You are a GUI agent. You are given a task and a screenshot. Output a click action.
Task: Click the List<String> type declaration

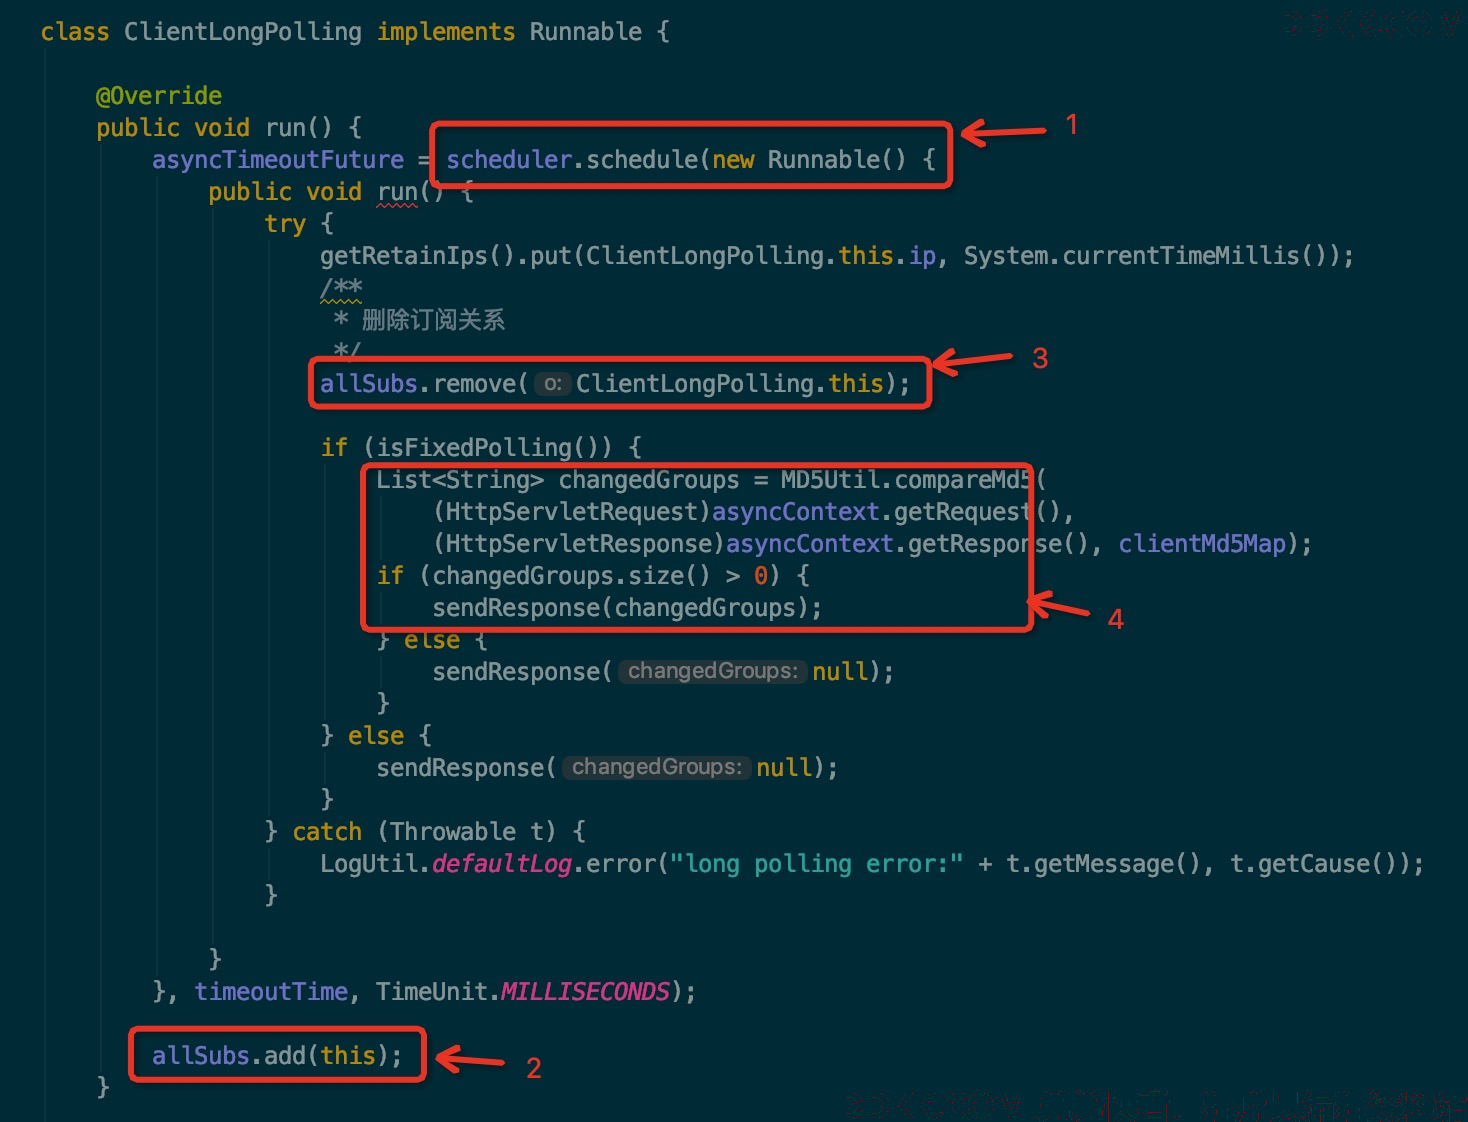(x=460, y=480)
